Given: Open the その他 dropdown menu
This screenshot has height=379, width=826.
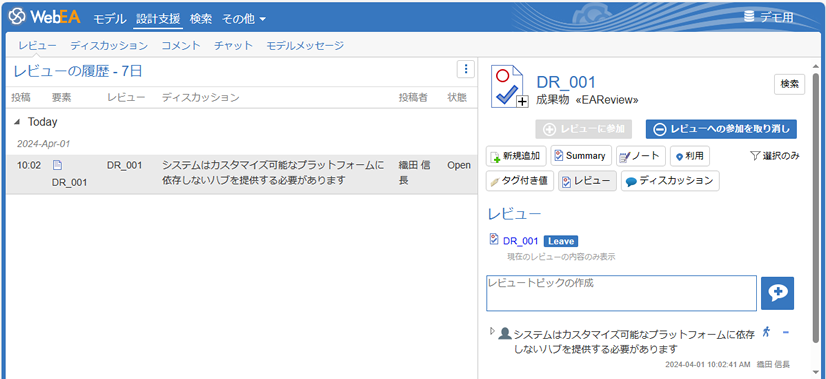Looking at the screenshot, I should pos(243,18).
